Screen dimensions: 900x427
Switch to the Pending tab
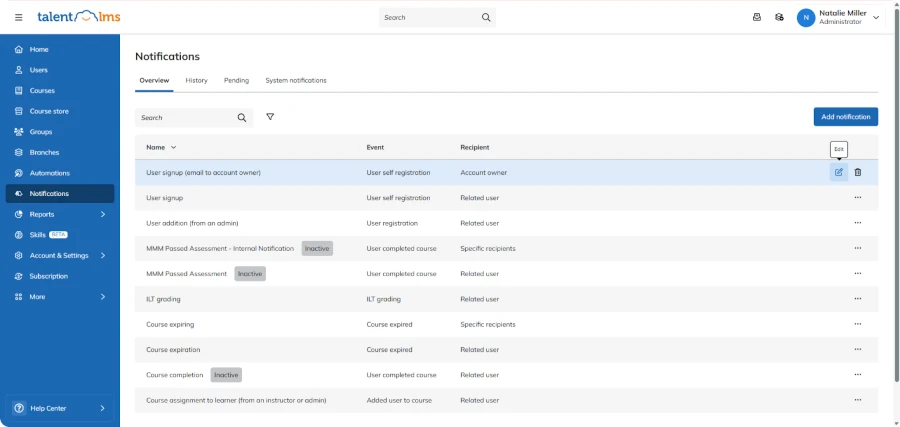pyautogui.click(x=236, y=80)
